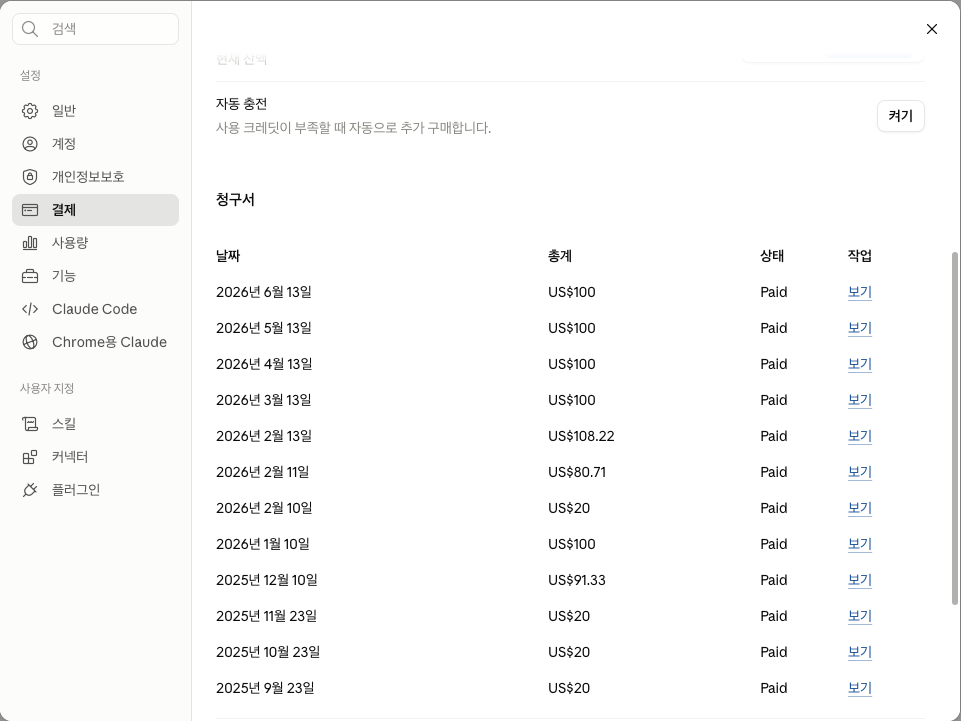Screen dimensions: 961x721
Task: Click the 상태 column header
Action: click(772, 256)
